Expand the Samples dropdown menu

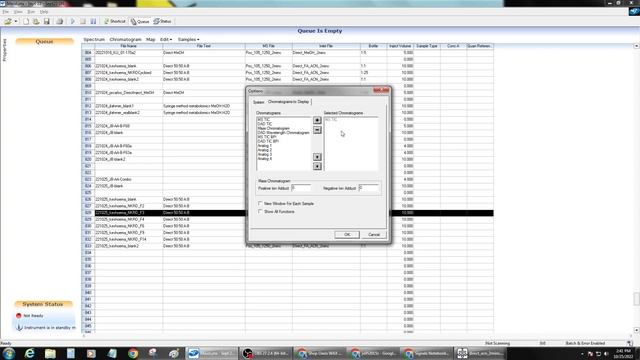click(x=189, y=40)
